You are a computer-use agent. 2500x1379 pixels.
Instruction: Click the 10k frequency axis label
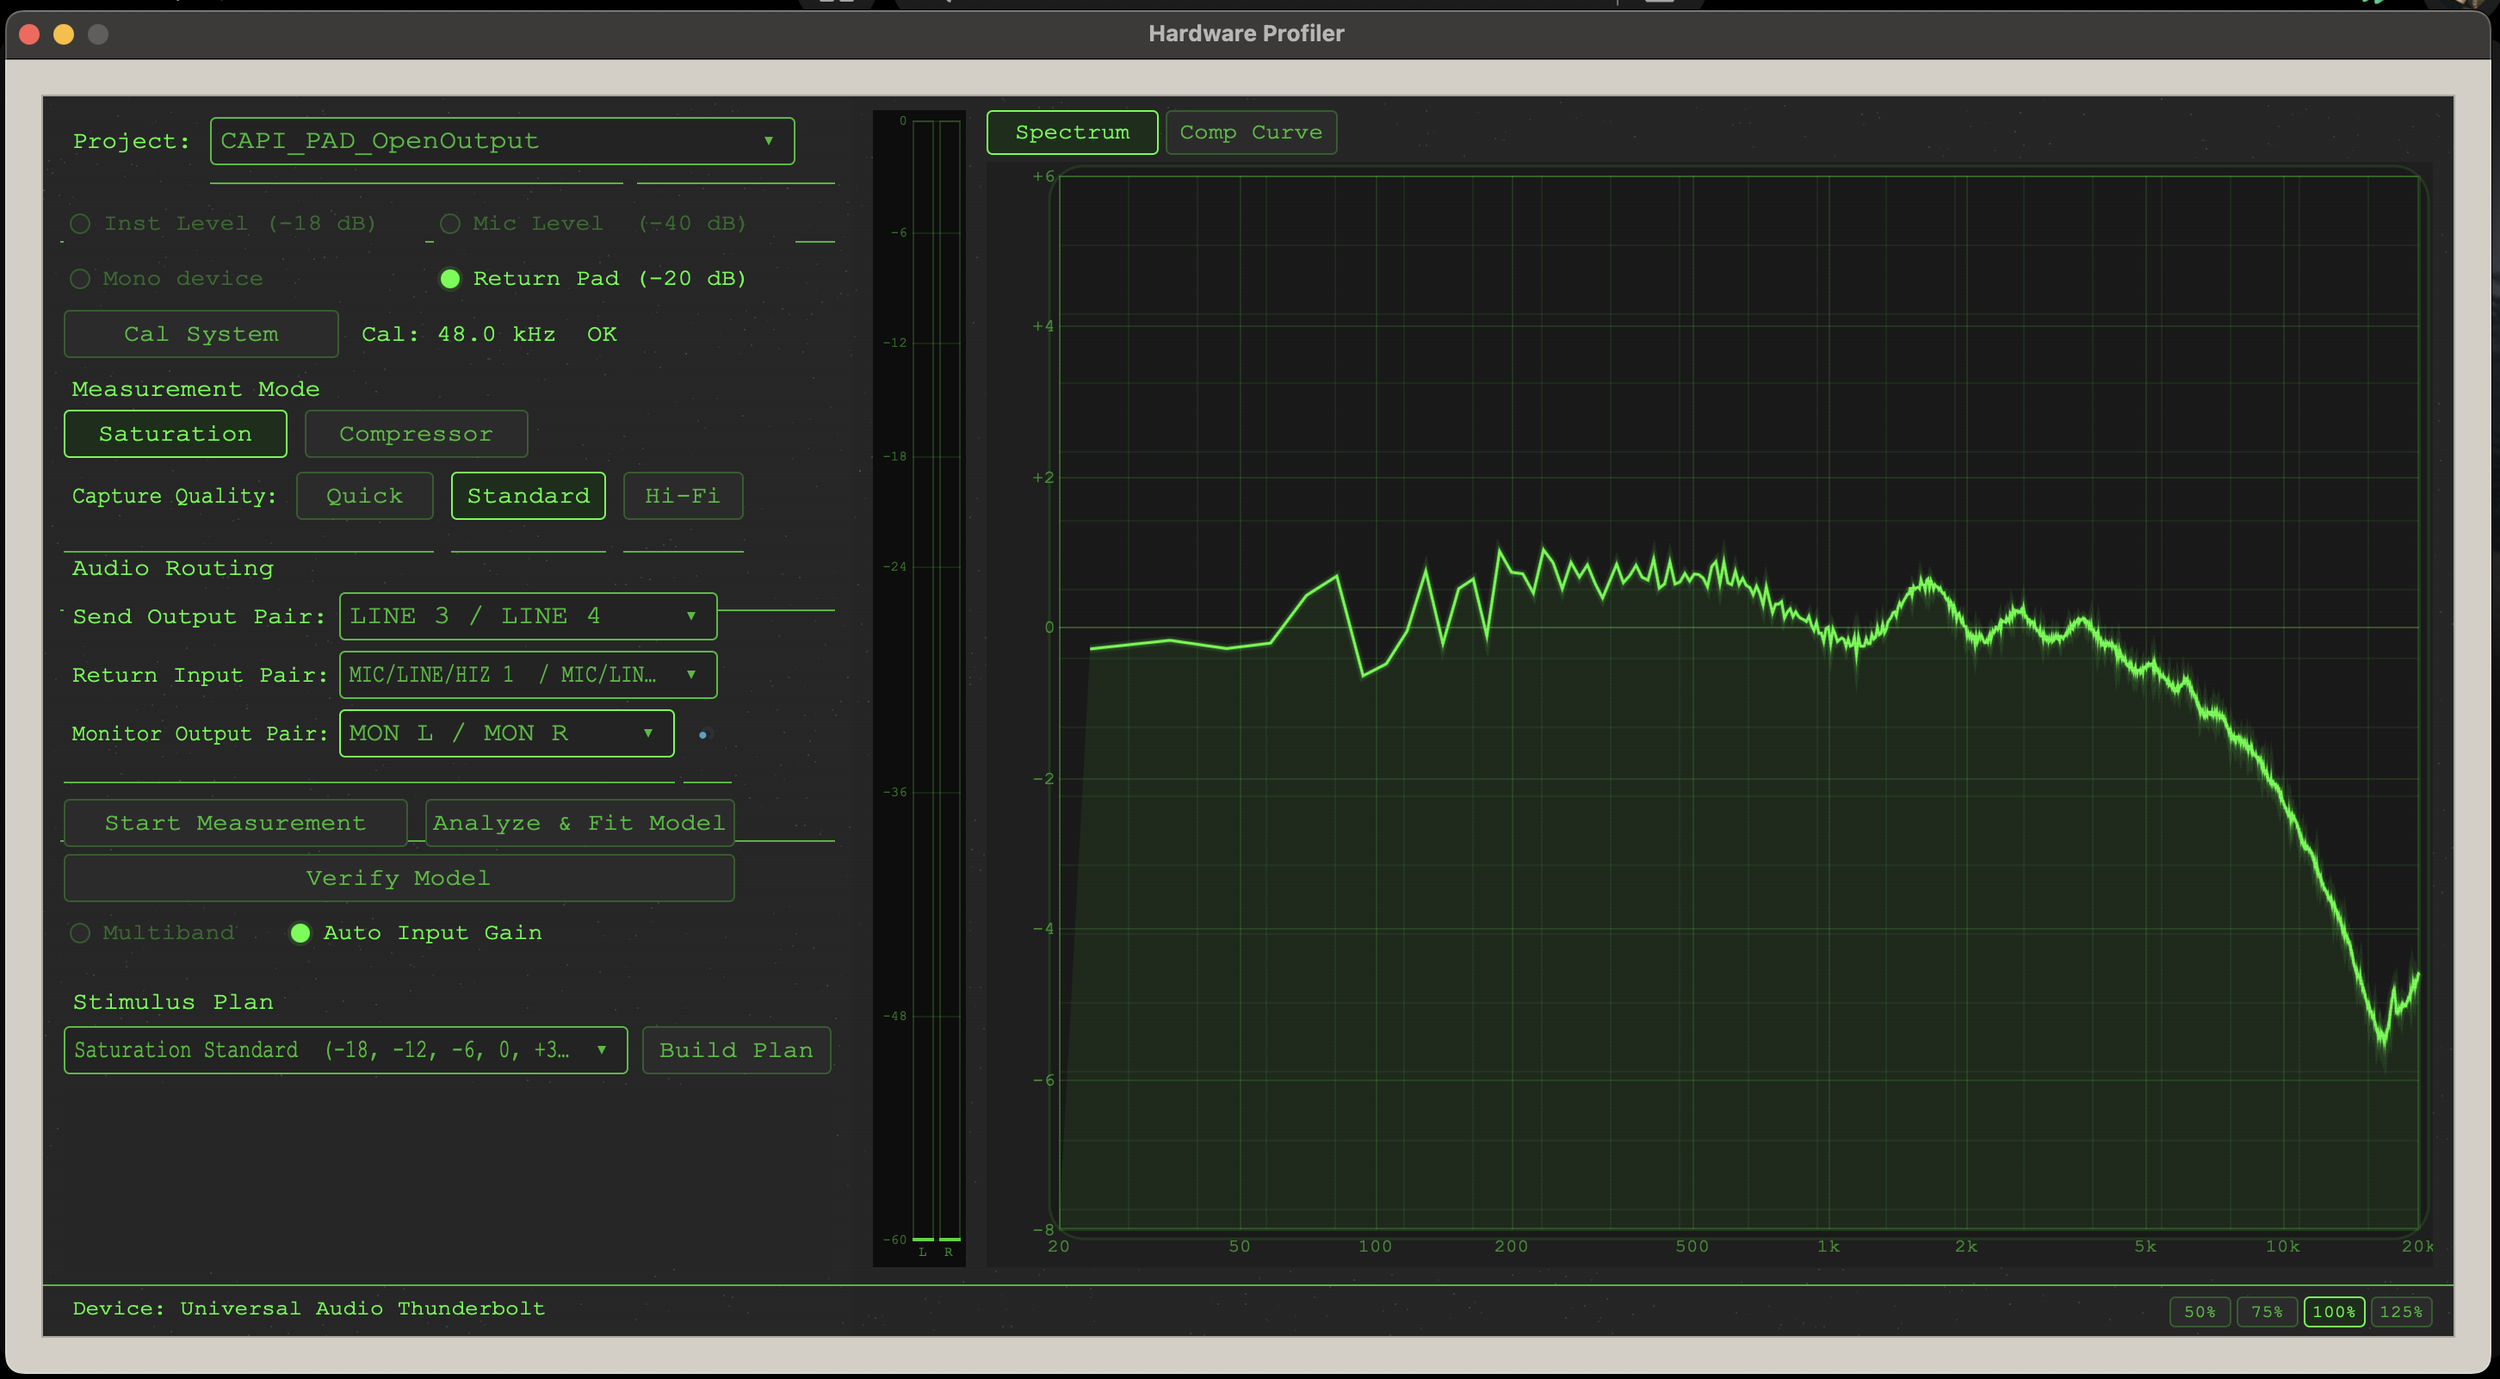pyautogui.click(x=2283, y=1246)
